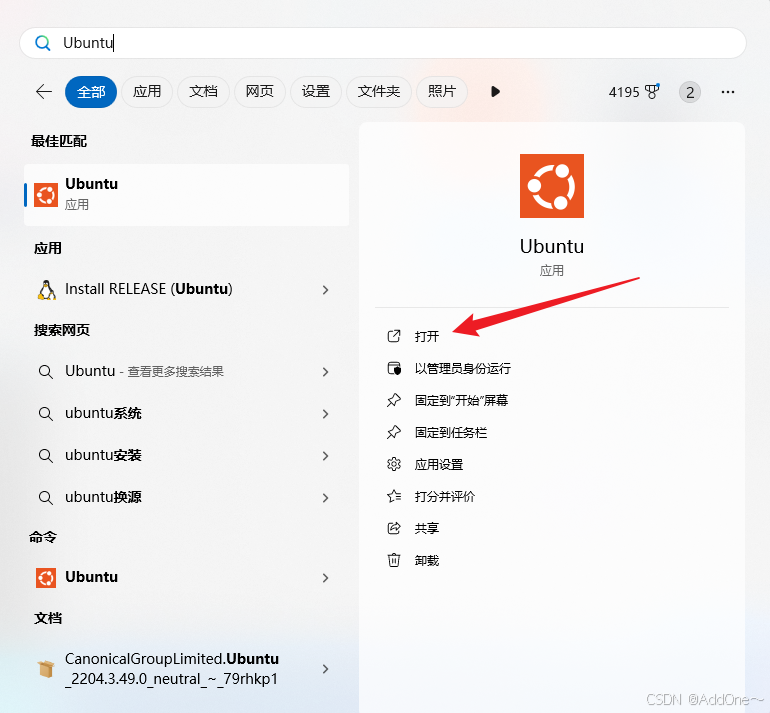Click the 打开 open icon

point(394,336)
